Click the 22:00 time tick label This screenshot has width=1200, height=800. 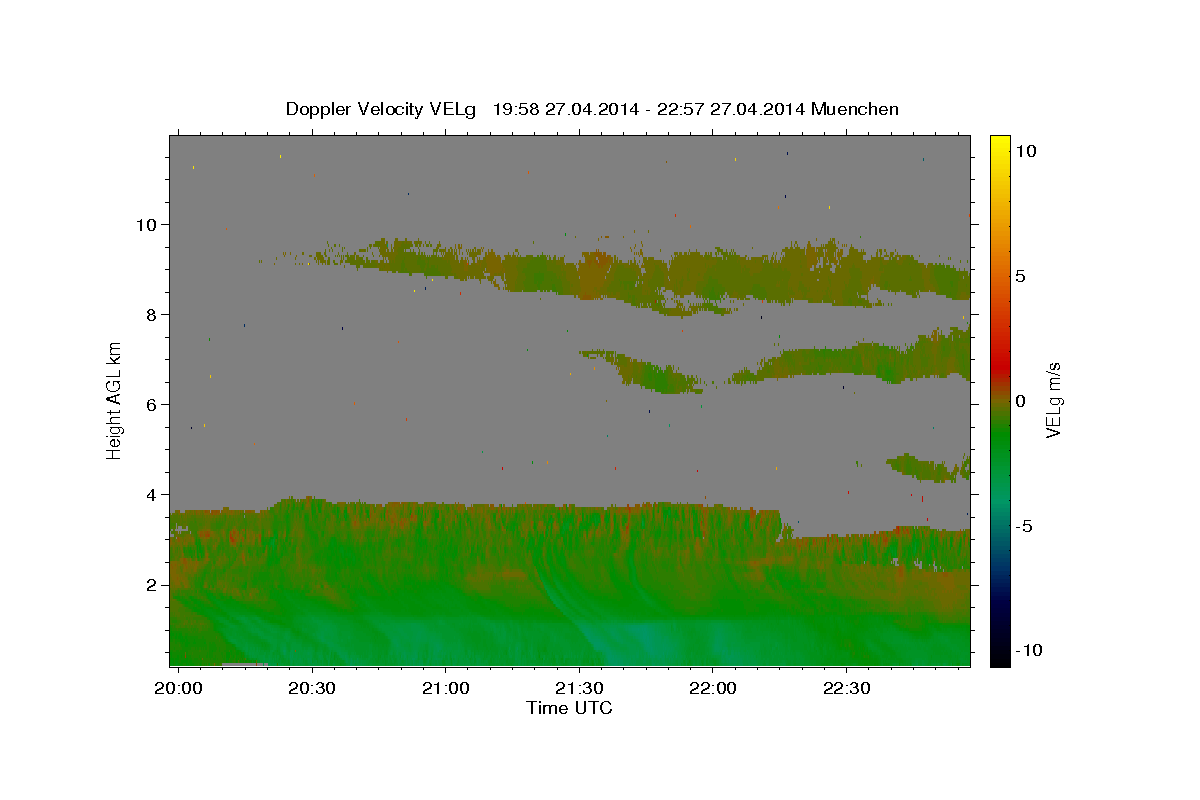point(712,690)
